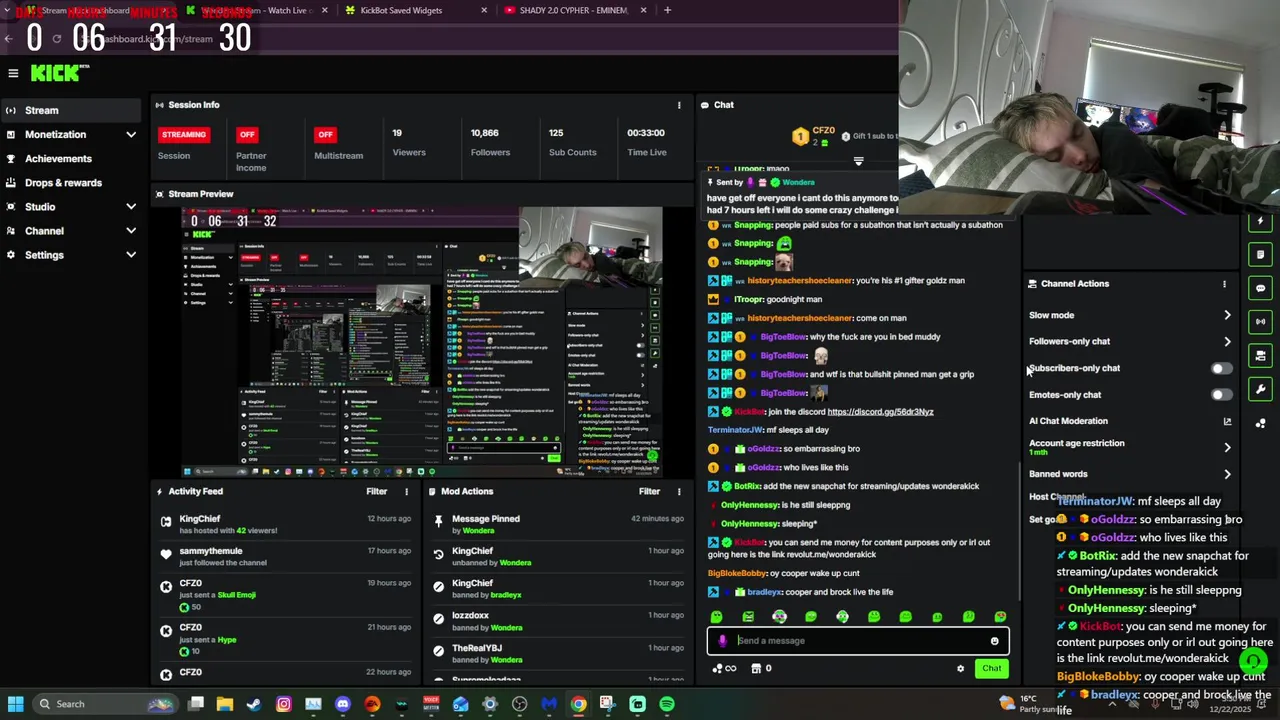Click the Send a message field
Image resolution: width=1280 pixels, height=720 pixels.
[x=858, y=641]
